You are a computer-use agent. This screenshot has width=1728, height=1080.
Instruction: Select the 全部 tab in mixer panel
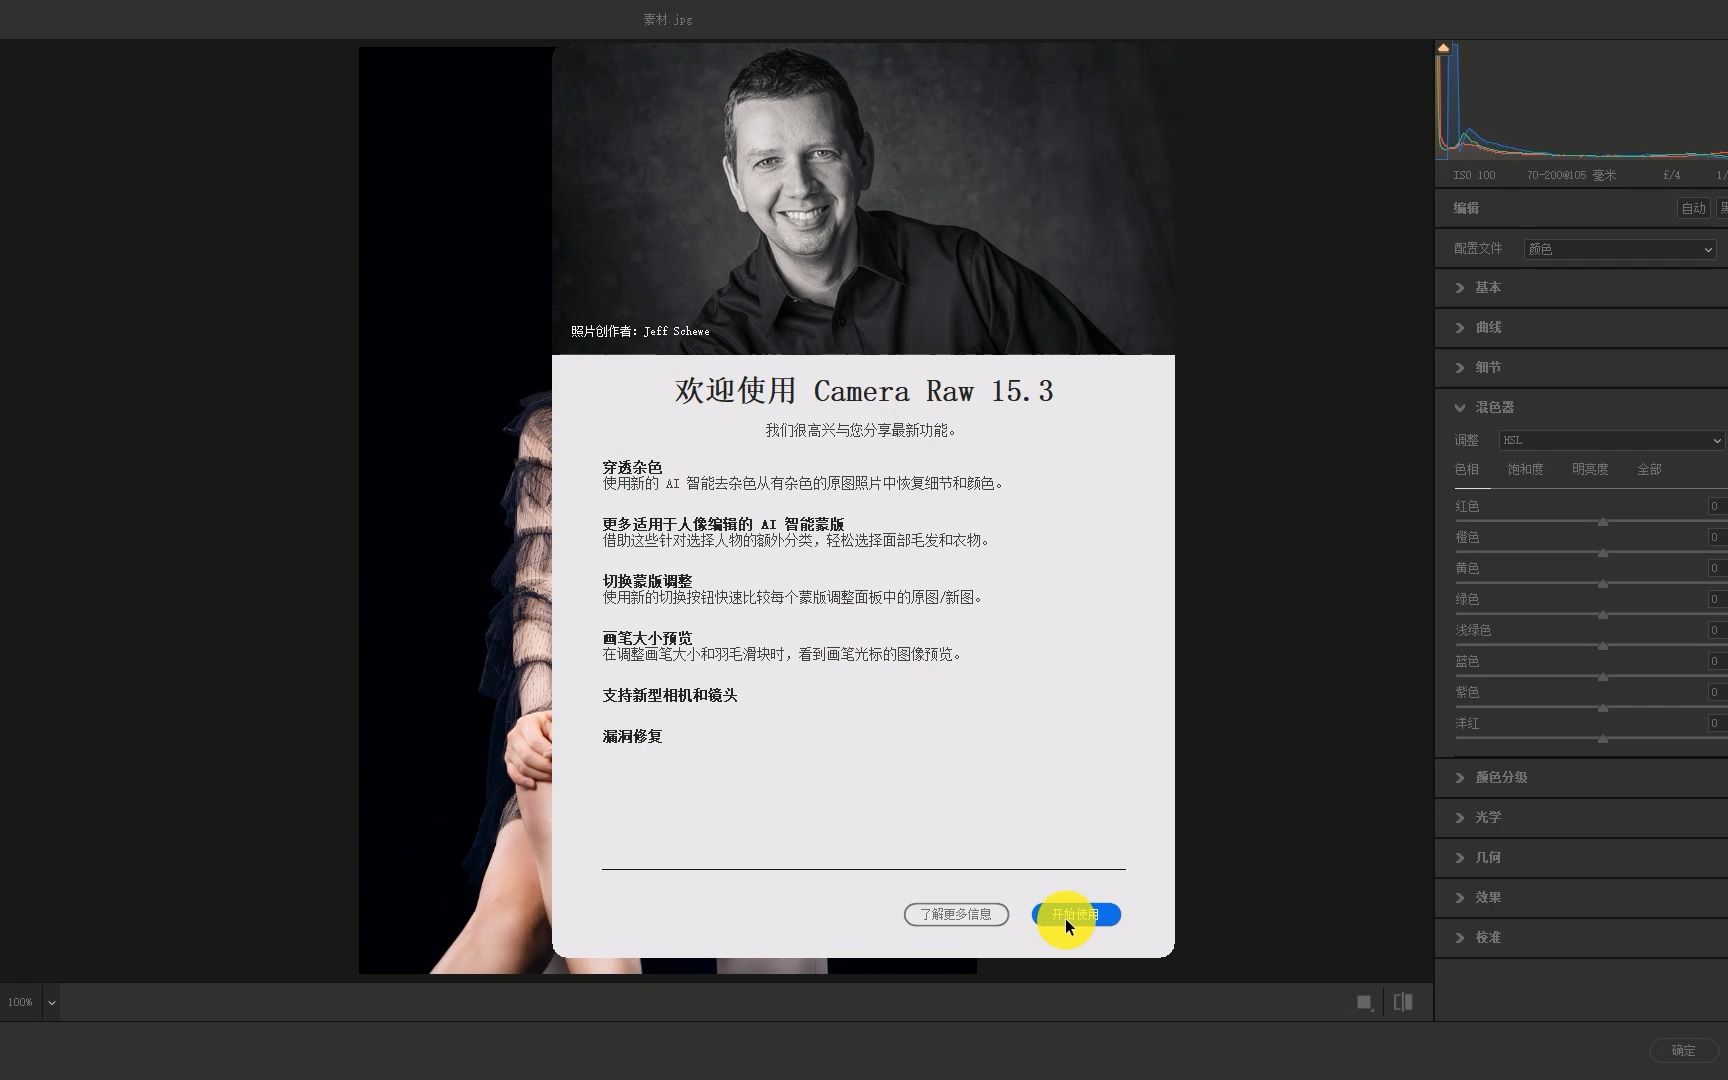click(x=1650, y=469)
